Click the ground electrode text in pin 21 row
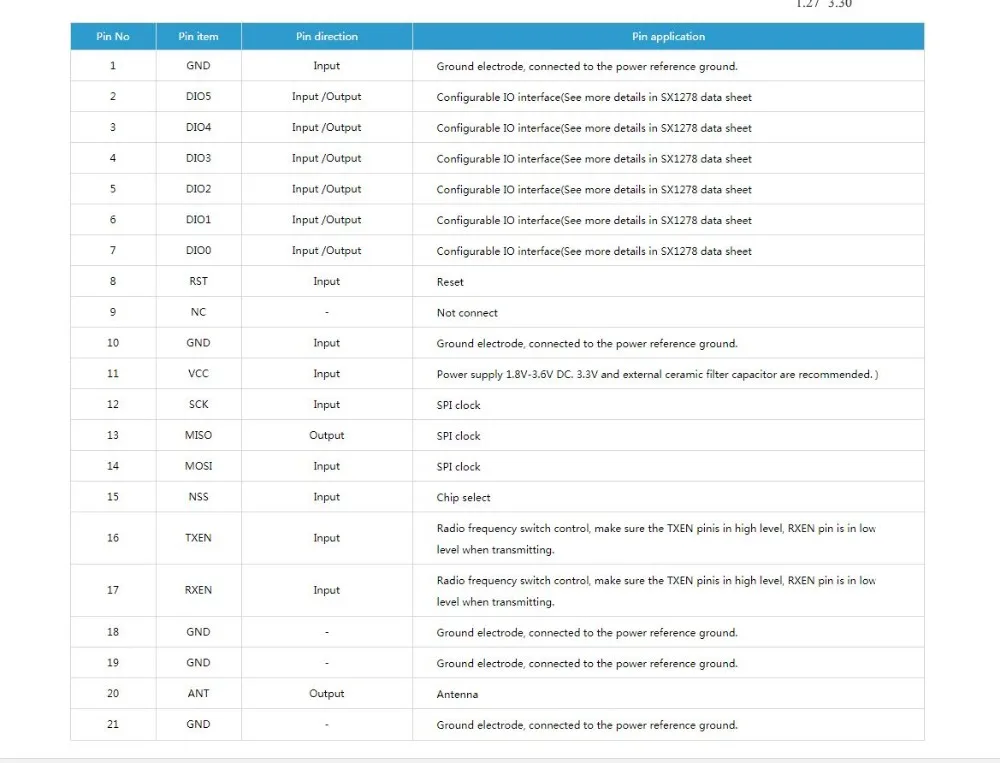Viewport: 1000px width, 763px height. (587, 725)
